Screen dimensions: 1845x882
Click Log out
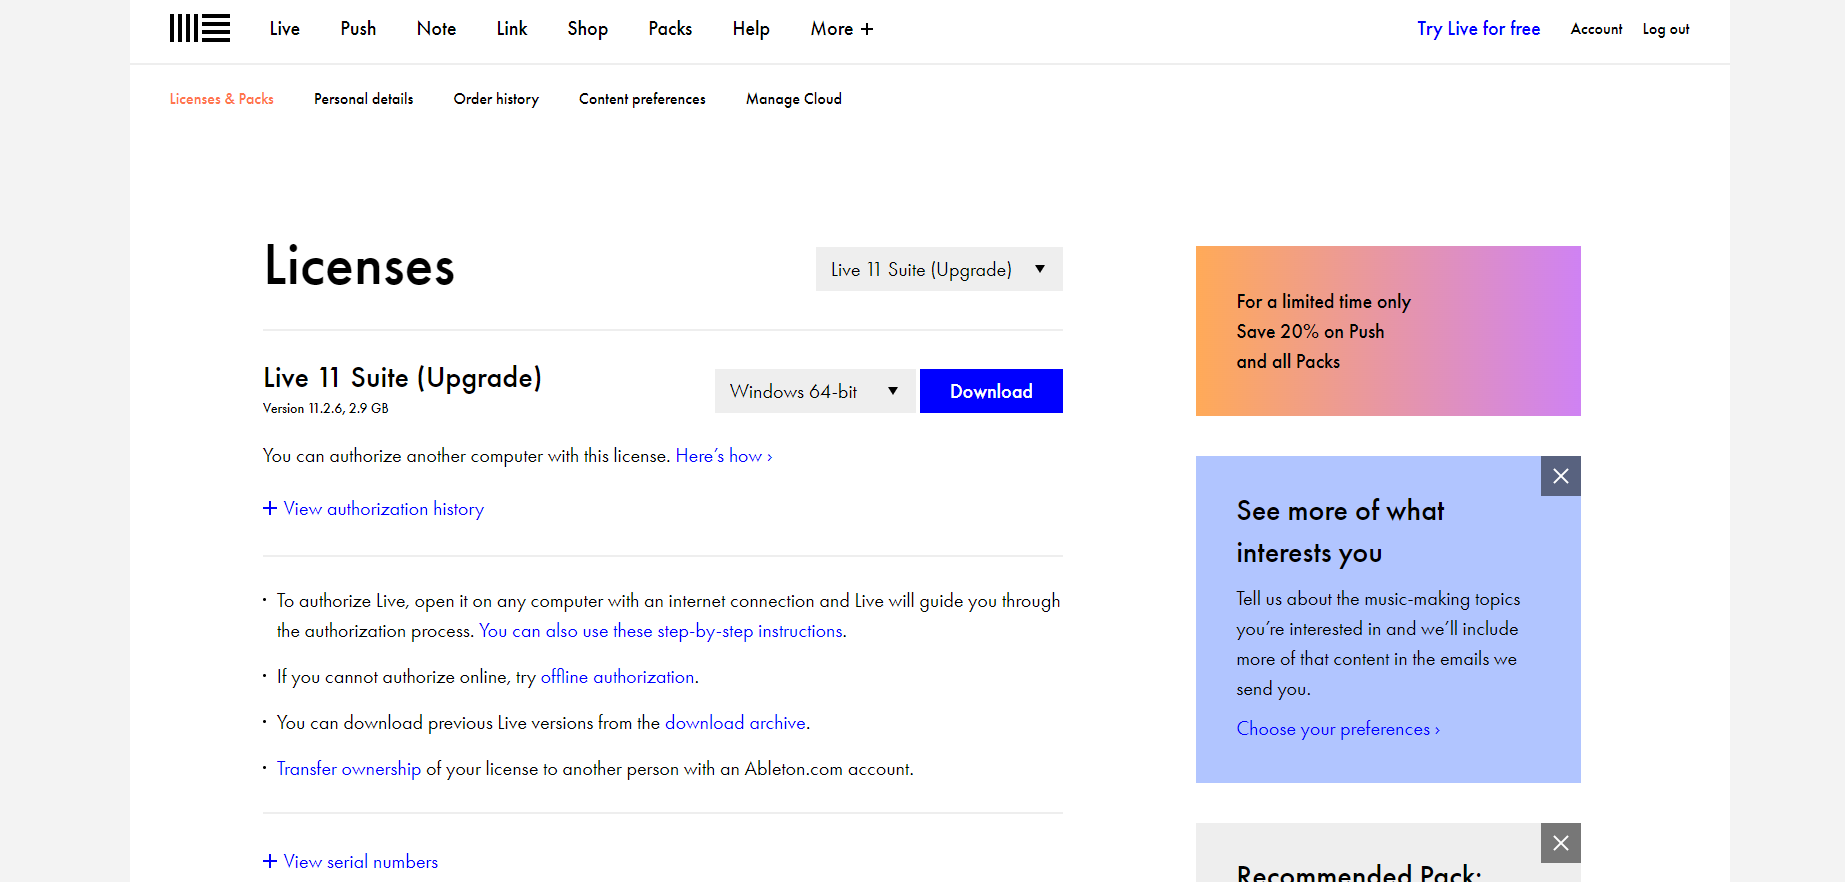tap(1666, 29)
